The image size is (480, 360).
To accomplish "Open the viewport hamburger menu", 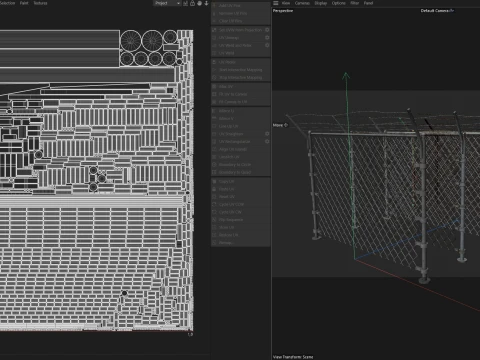I will point(276,3).
